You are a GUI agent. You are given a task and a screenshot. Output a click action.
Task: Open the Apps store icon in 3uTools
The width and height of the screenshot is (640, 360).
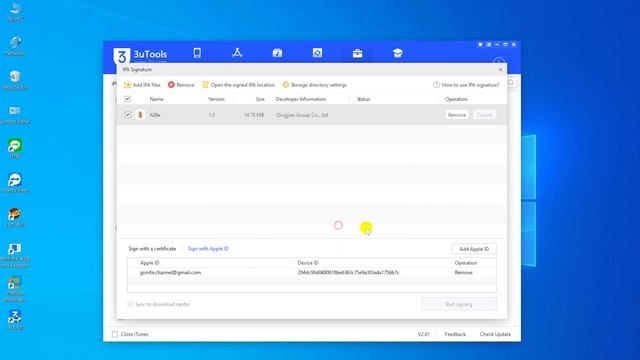[x=237, y=53]
